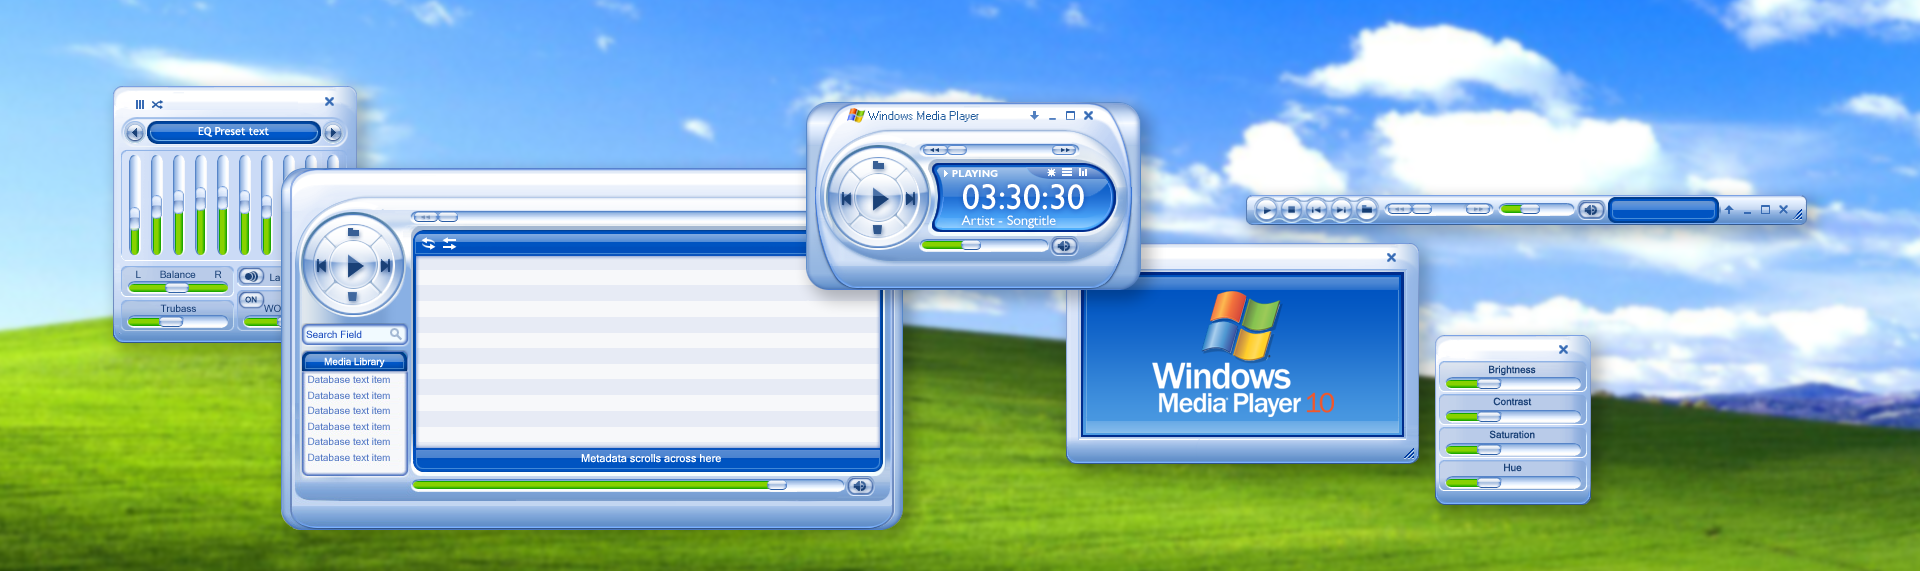Click Next on the mini toolbar player
The image size is (1920, 571).
coord(1342,210)
